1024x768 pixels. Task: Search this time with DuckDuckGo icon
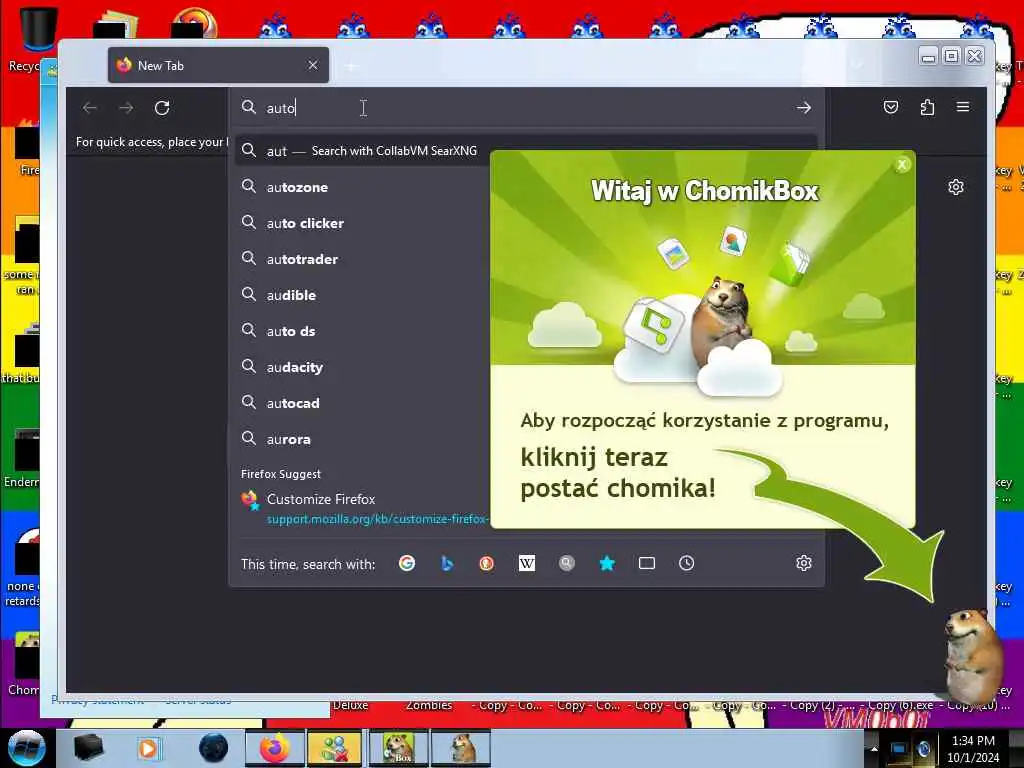(x=487, y=563)
